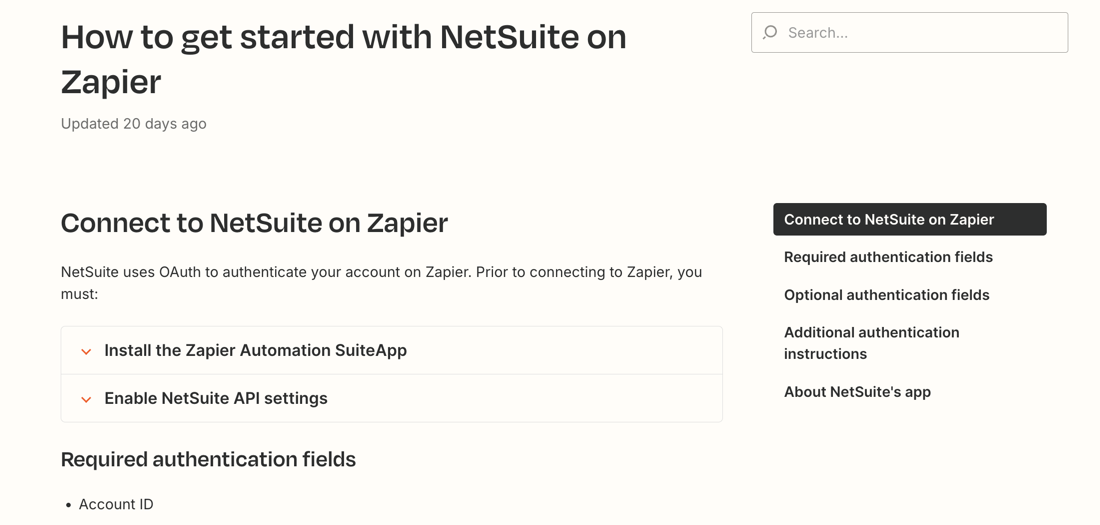This screenshot has width=1100, height=525.
Task: Click the bullet dot before Account ID
Action: point(68,506)
